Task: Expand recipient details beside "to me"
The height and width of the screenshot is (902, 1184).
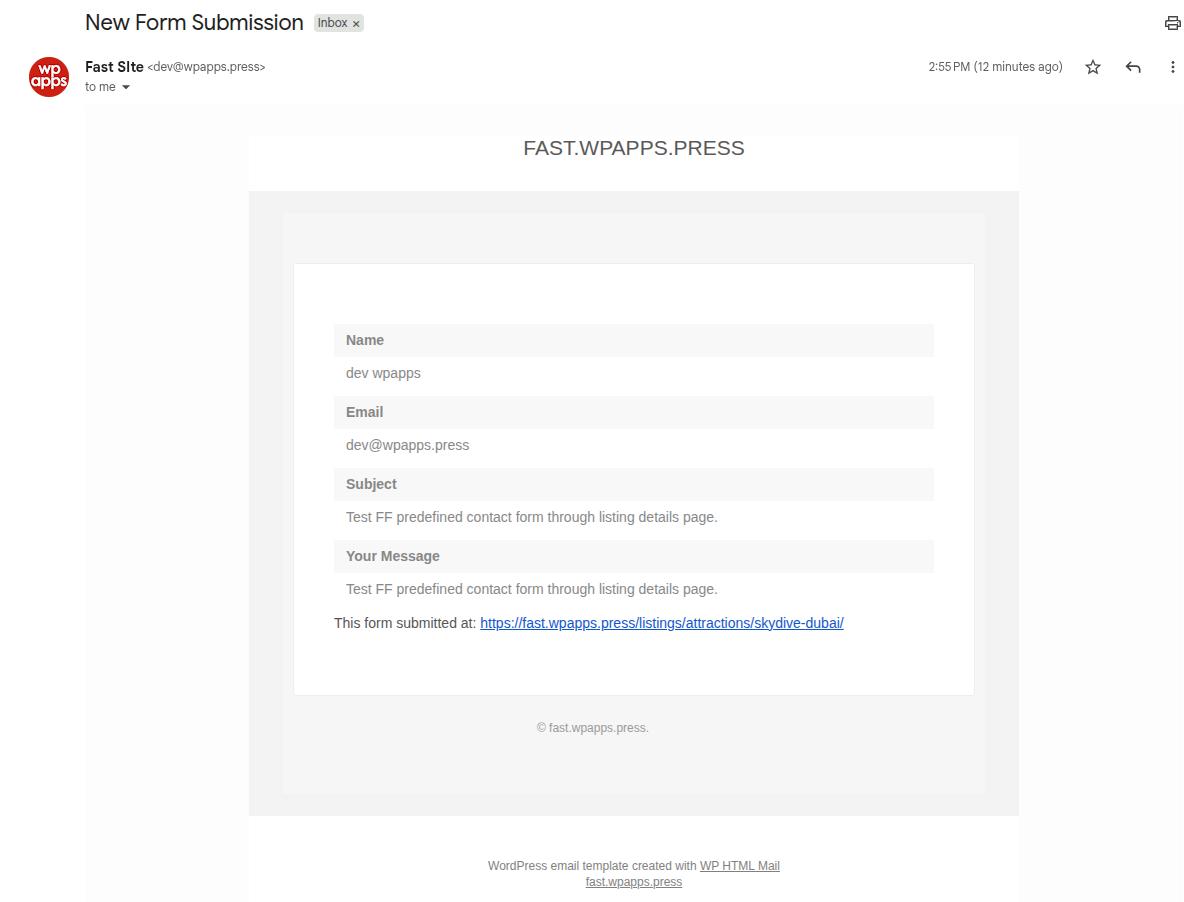Action: pos(126,88)
